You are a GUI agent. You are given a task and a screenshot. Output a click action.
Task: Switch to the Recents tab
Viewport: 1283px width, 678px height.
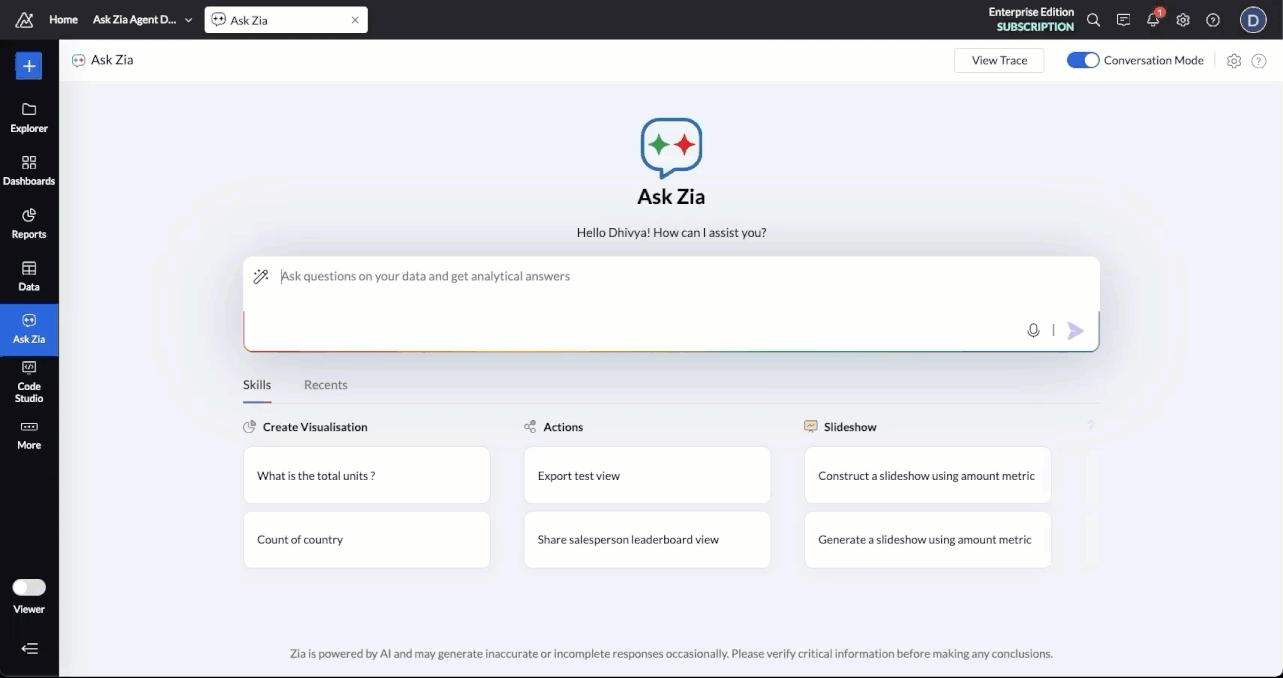point(325,385)
